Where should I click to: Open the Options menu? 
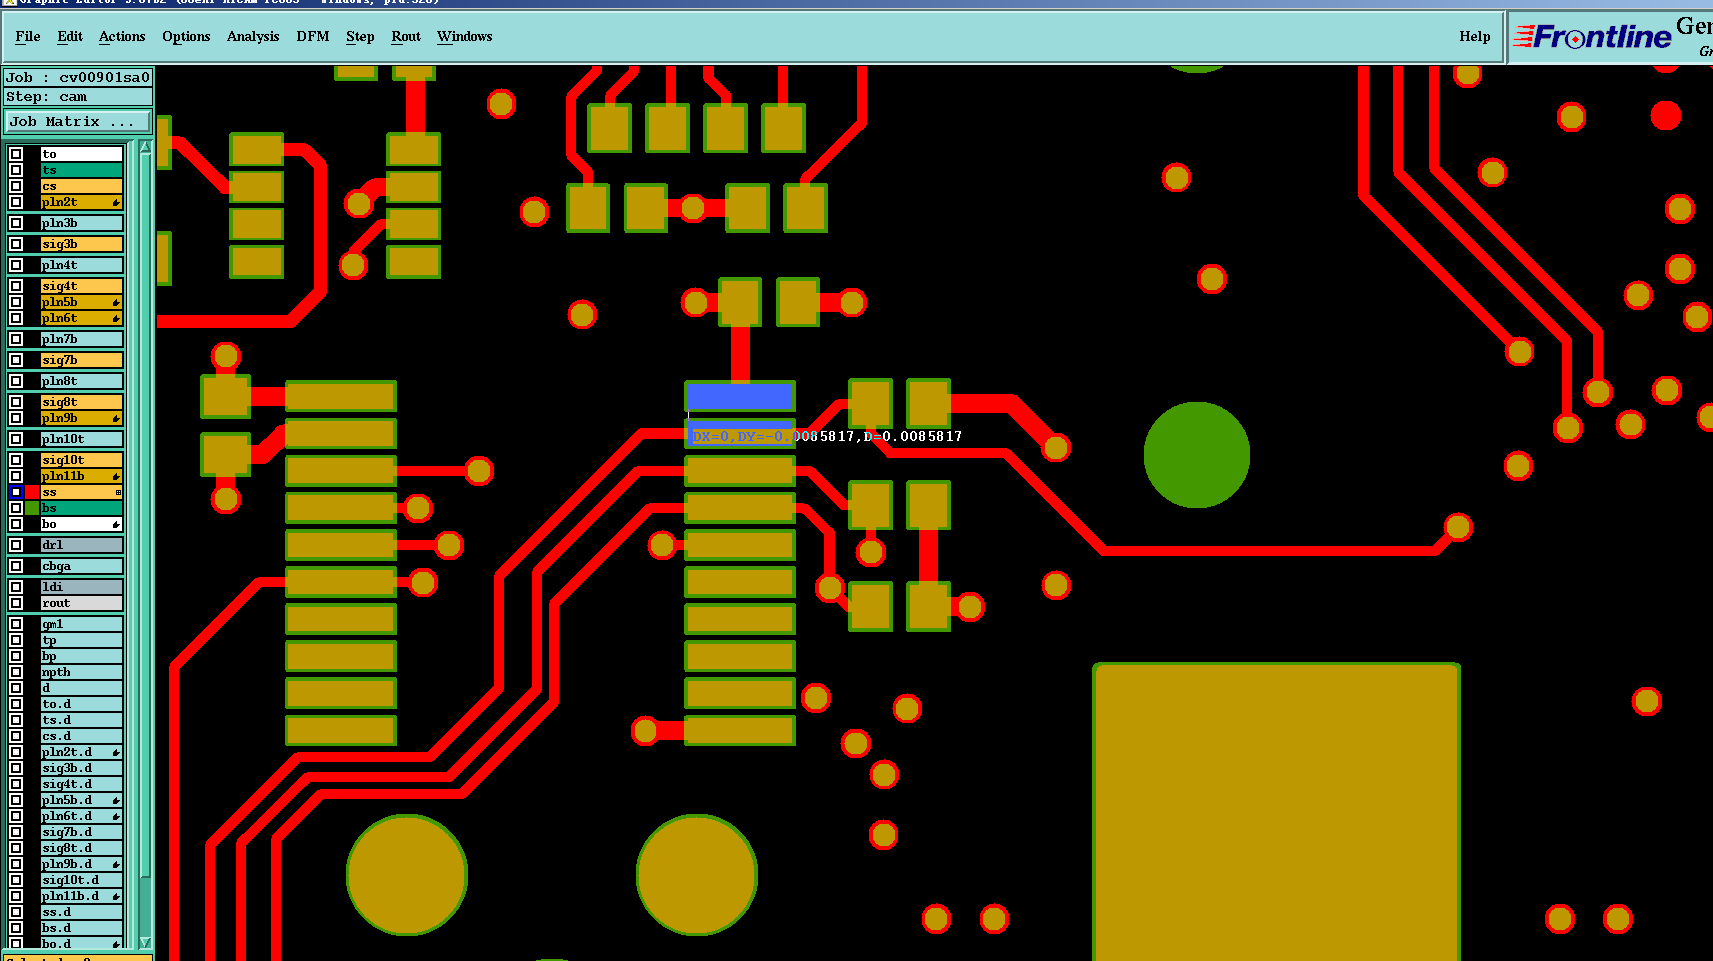[186, 37]
